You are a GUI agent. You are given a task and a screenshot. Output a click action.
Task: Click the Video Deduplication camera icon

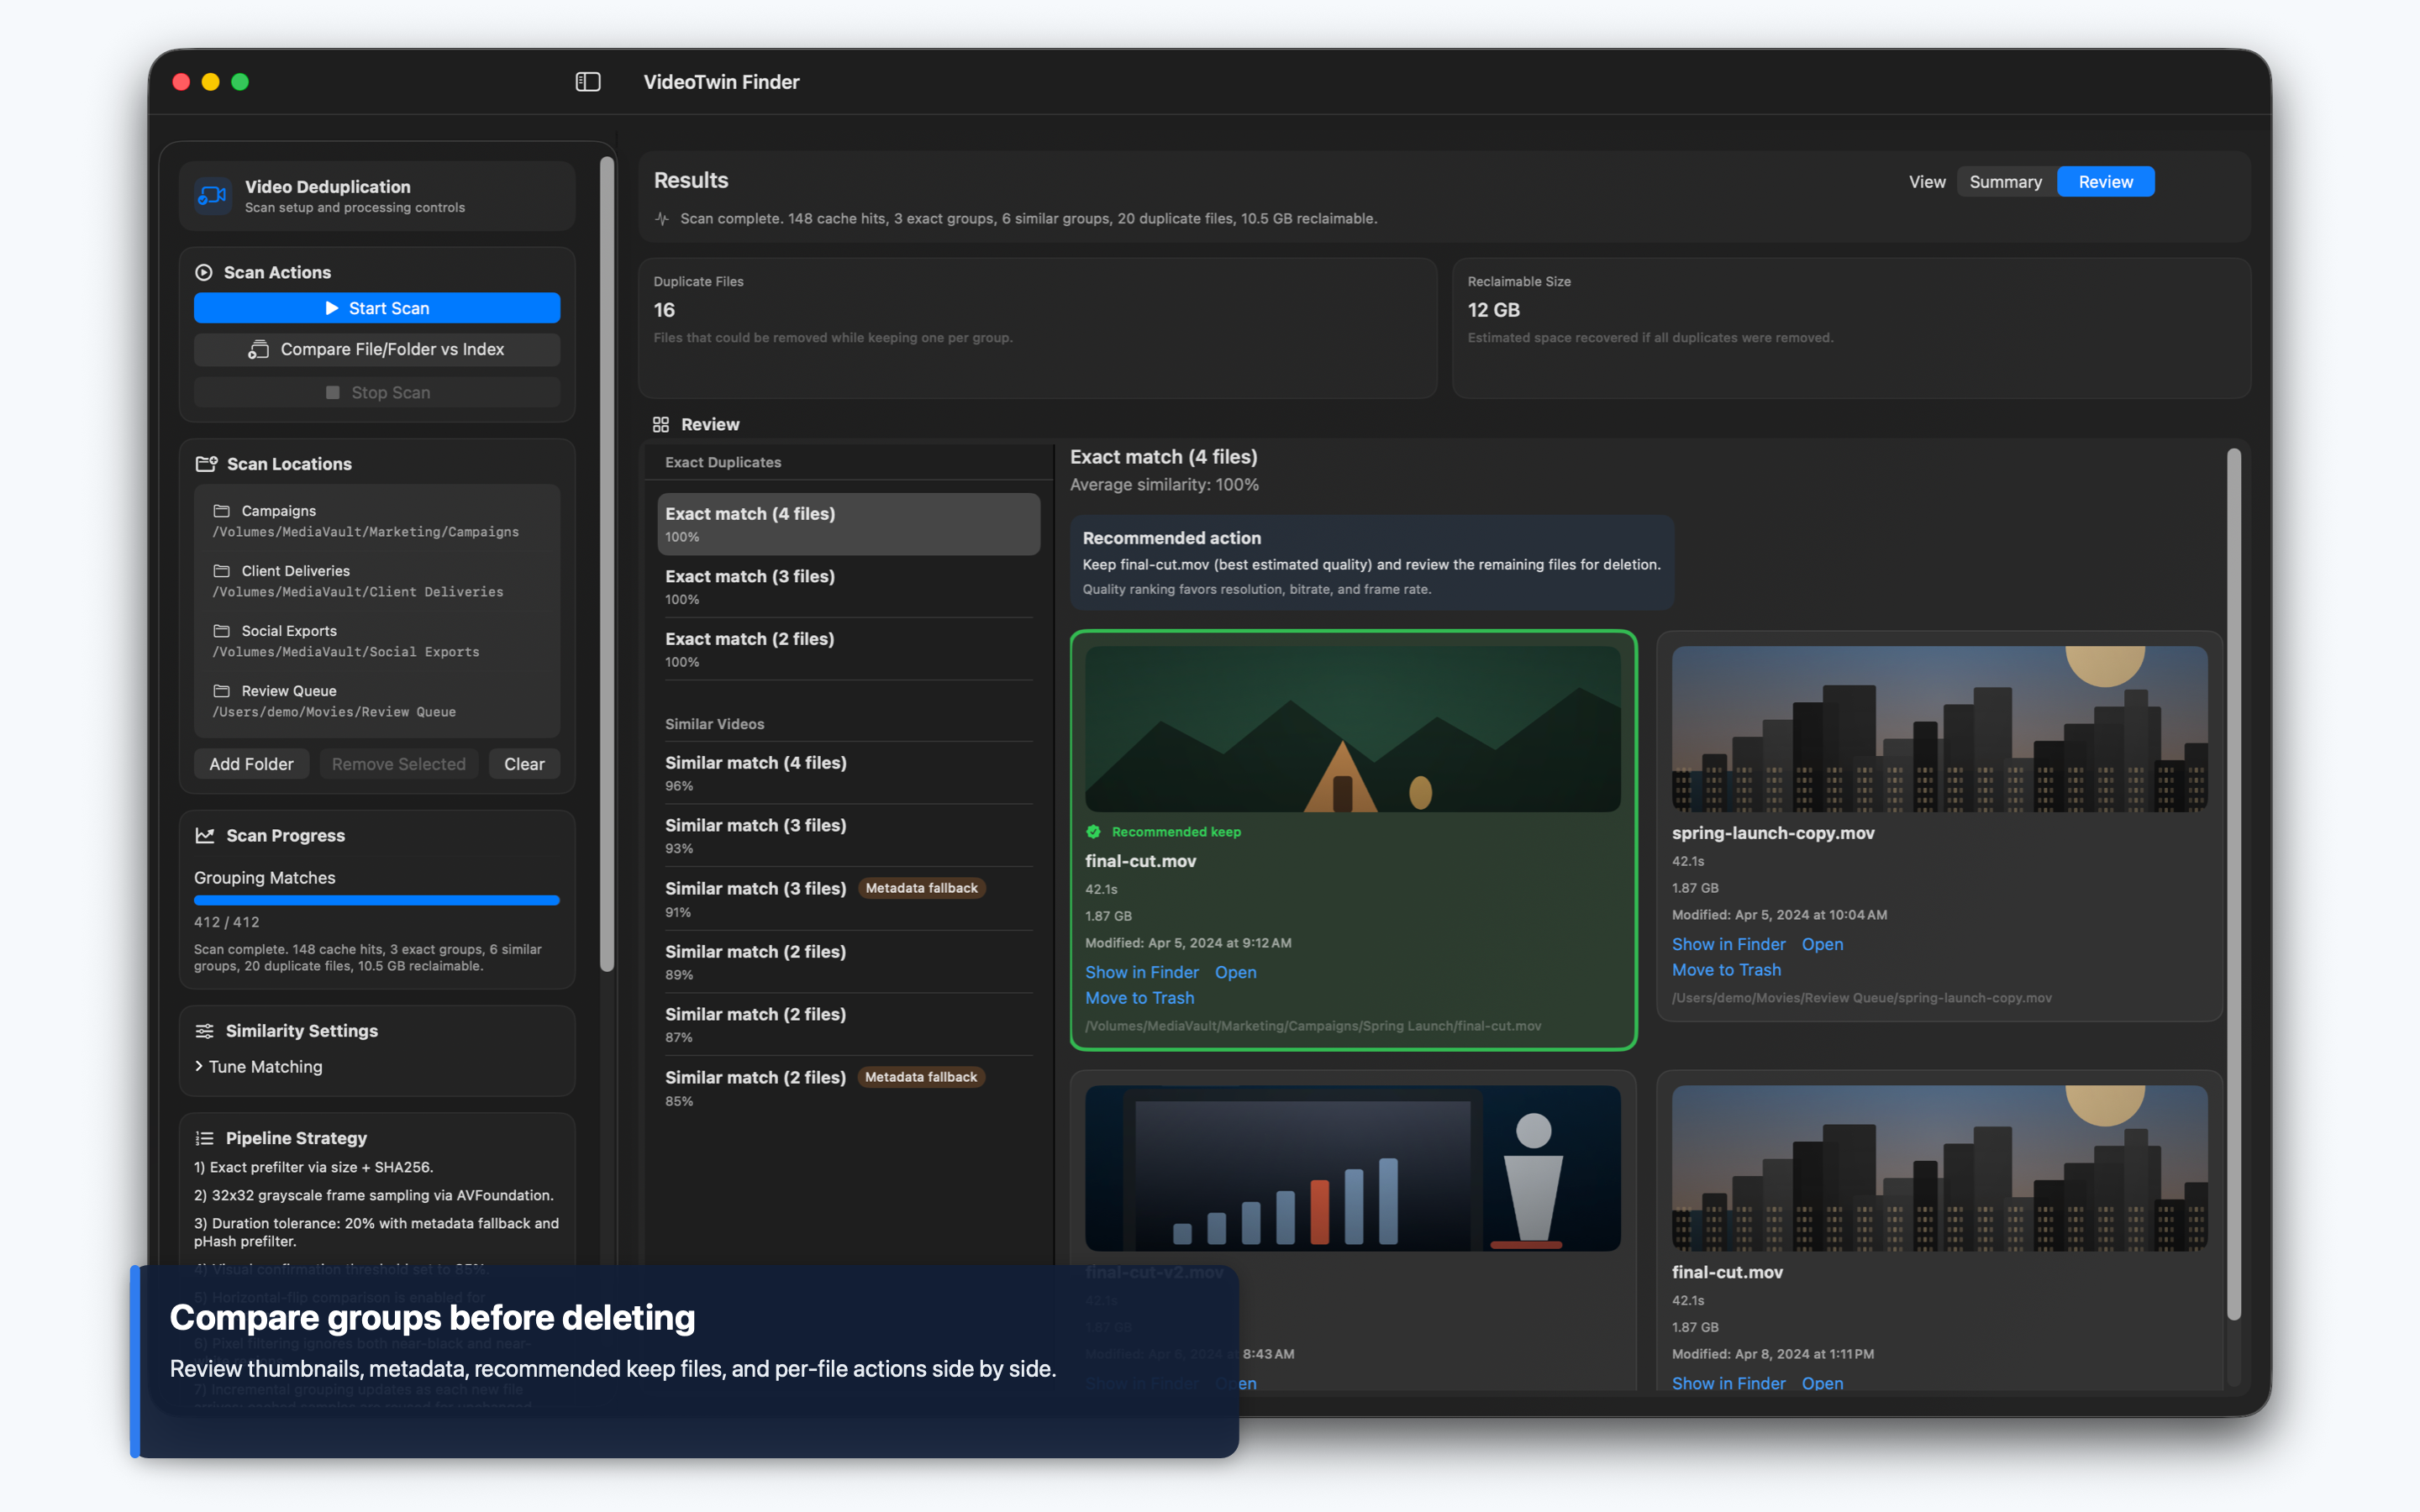click(213, 196)
